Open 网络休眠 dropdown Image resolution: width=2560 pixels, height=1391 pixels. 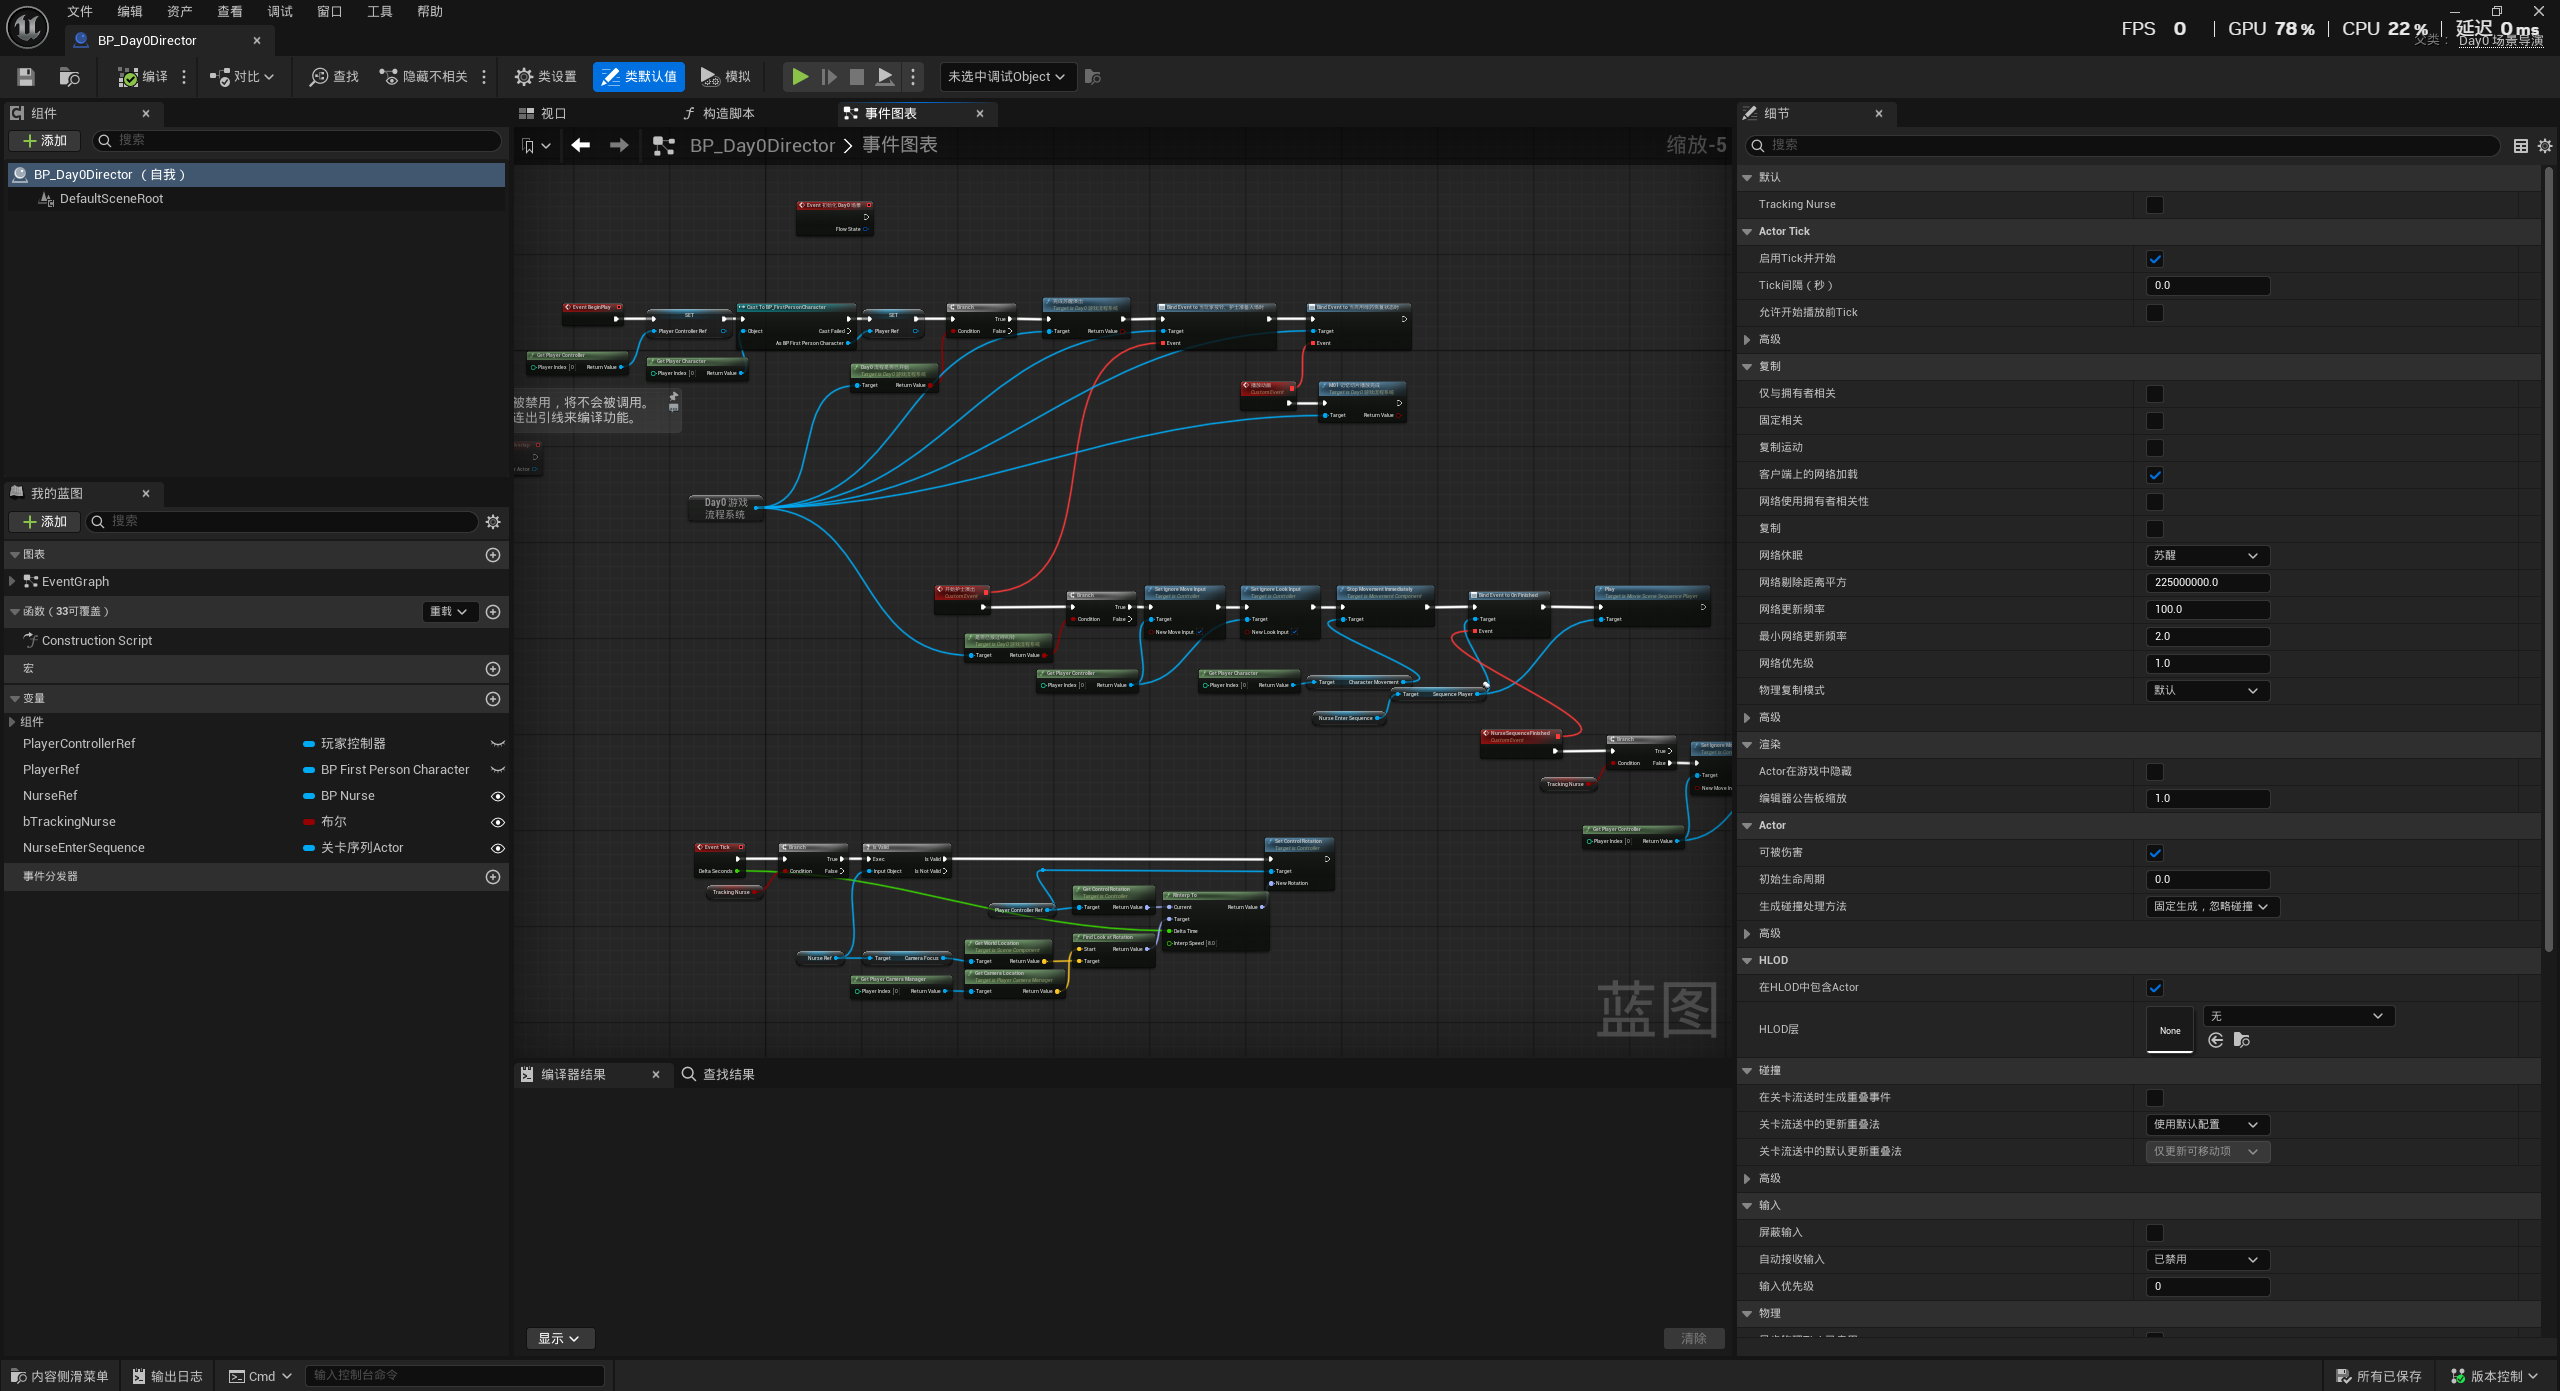[2207, 556]
